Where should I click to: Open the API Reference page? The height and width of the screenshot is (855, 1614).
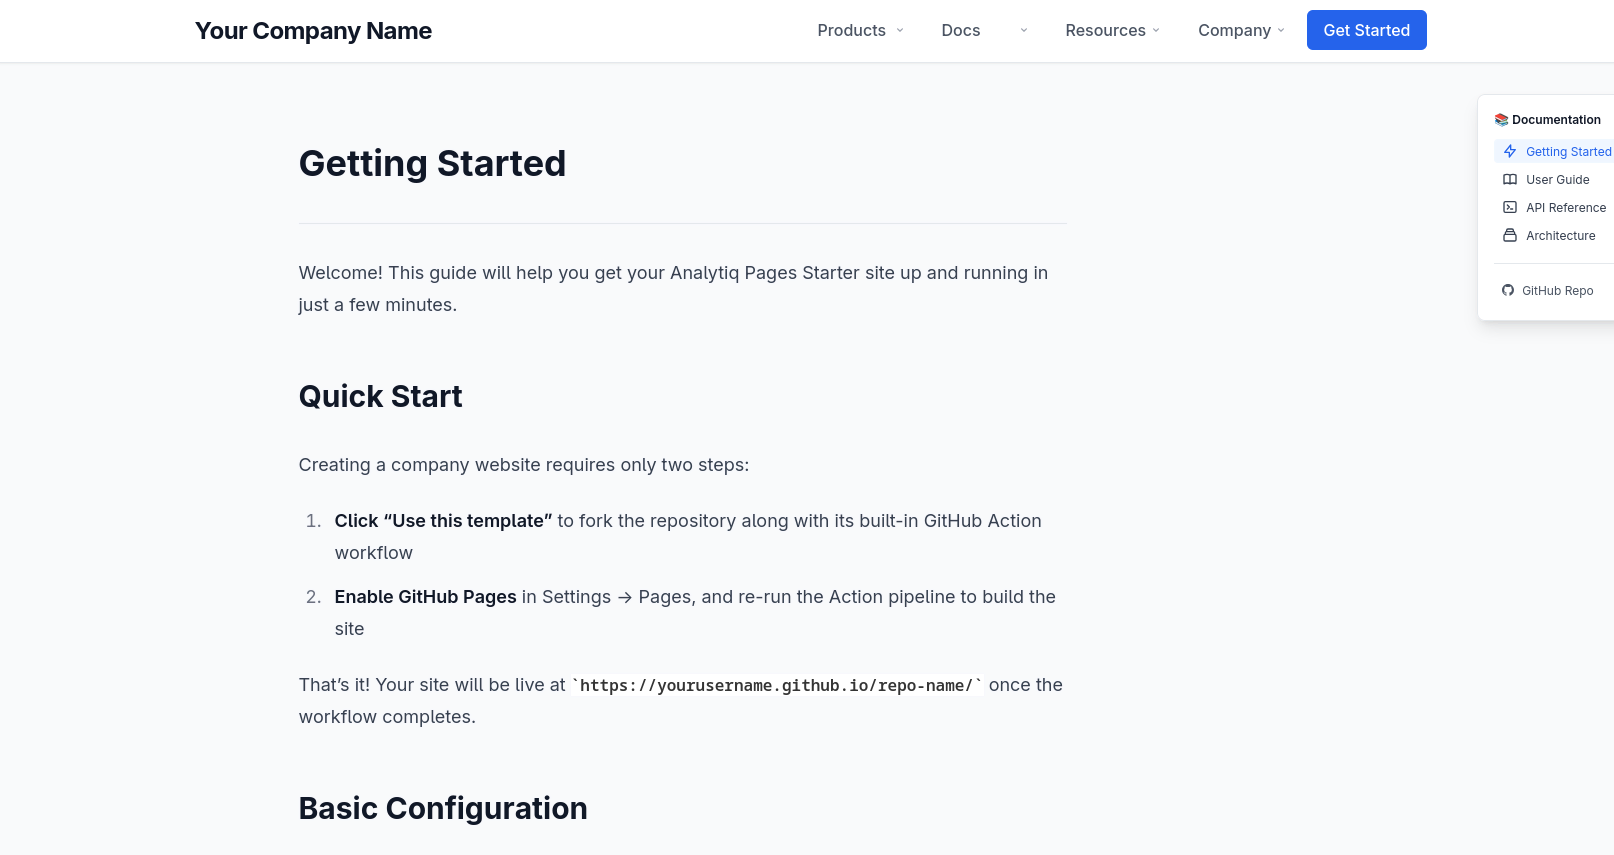[1564, 207]
